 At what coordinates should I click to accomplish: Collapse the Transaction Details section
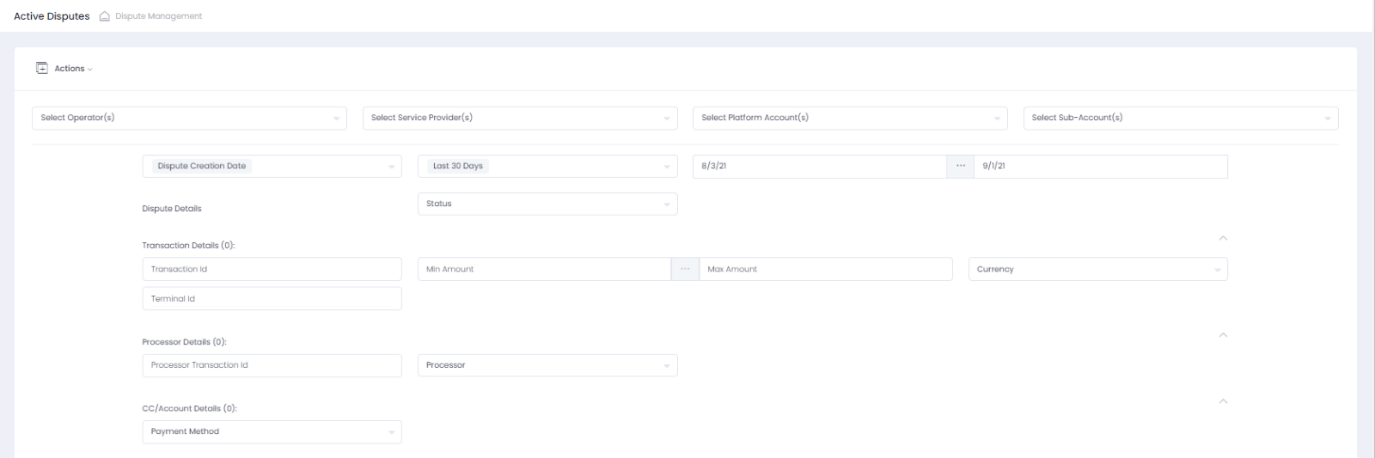pyautogui.click(x=1222, y=238)
